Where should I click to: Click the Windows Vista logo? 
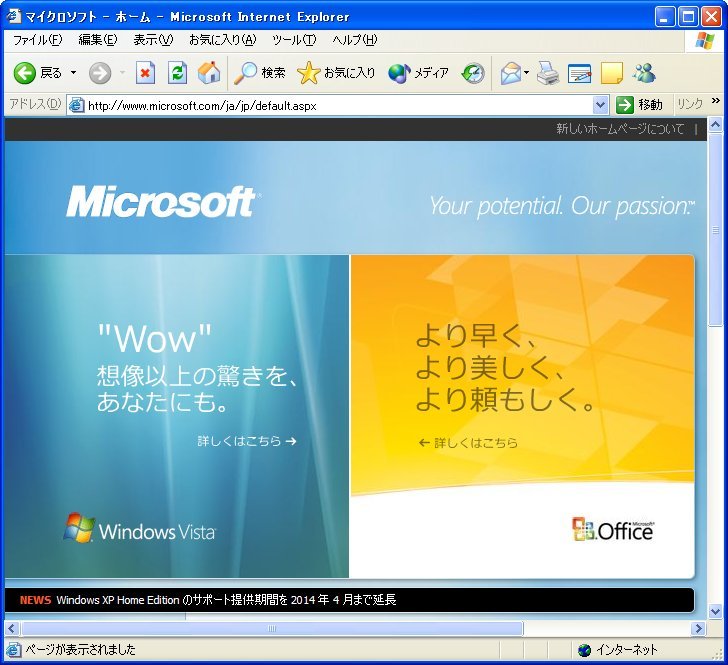140,528
